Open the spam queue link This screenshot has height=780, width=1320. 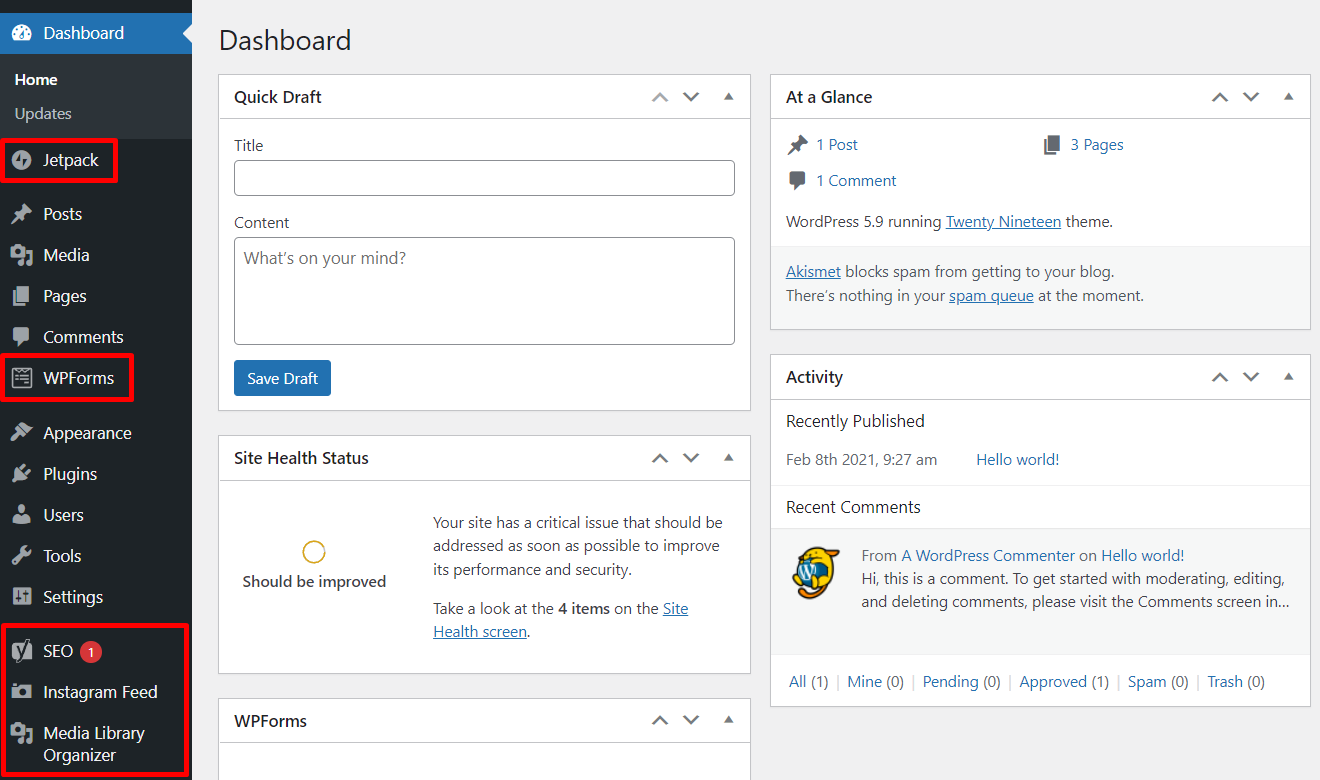click(x=991, y=296)
